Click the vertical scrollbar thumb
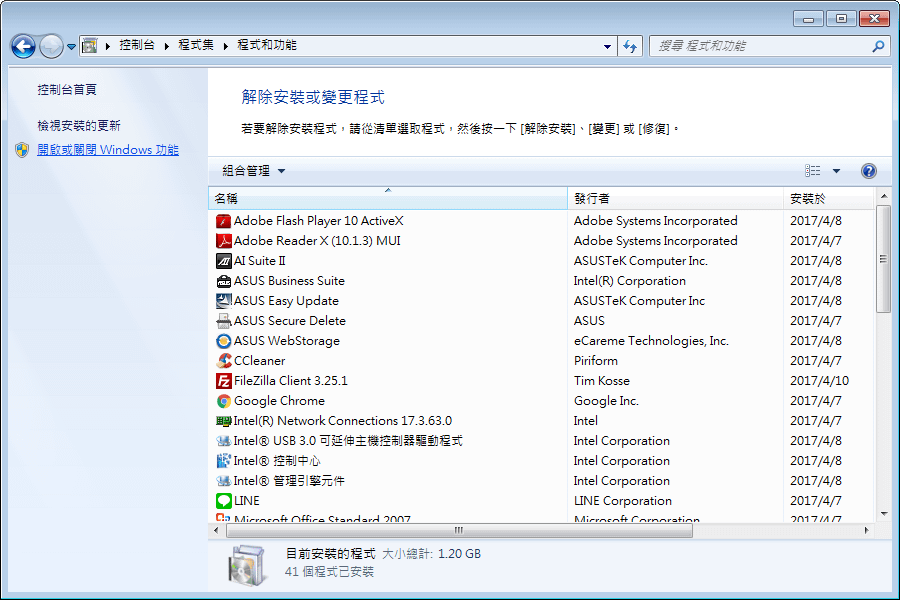The width and height of the screenshot is (900, 600). pos(884,259)
